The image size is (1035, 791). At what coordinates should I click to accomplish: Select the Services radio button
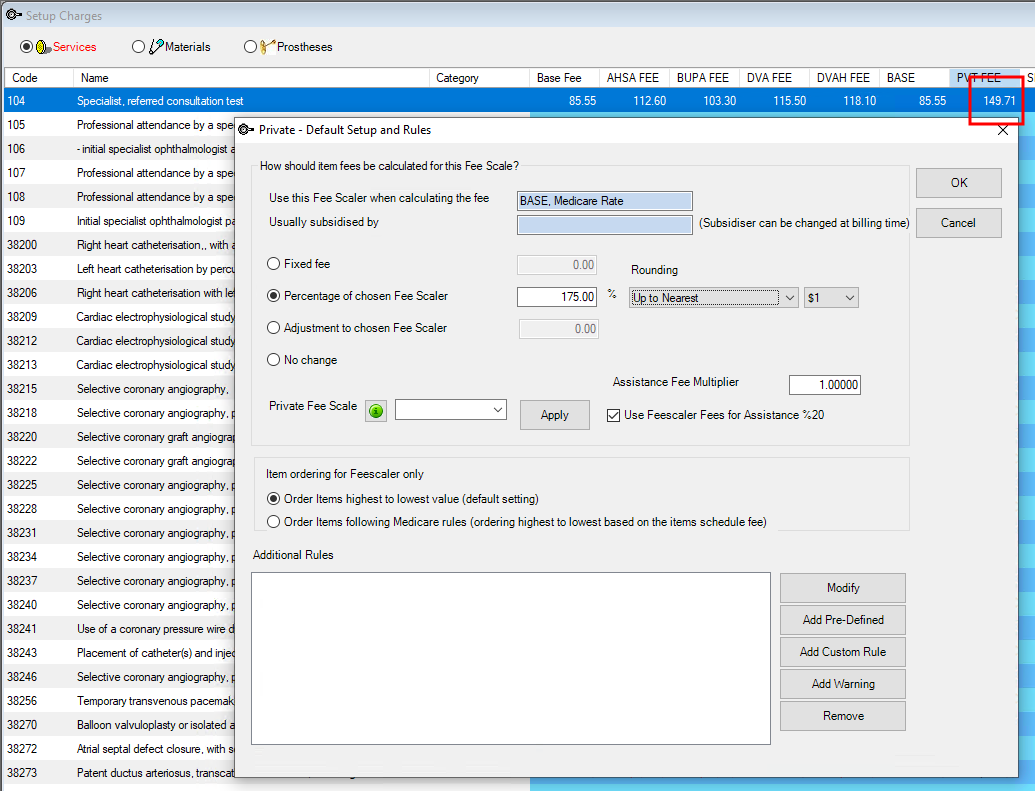[26, 47]
